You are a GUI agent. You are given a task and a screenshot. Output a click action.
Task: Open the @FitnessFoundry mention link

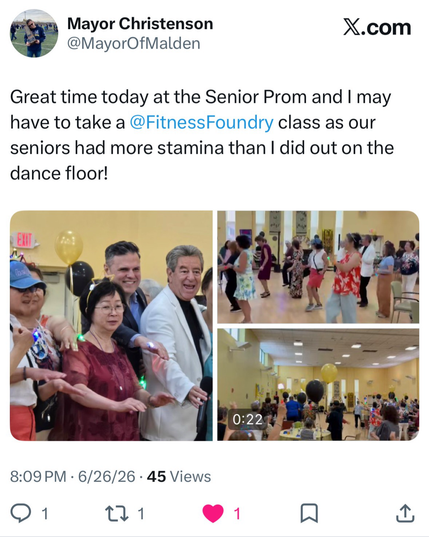[202, 123]
